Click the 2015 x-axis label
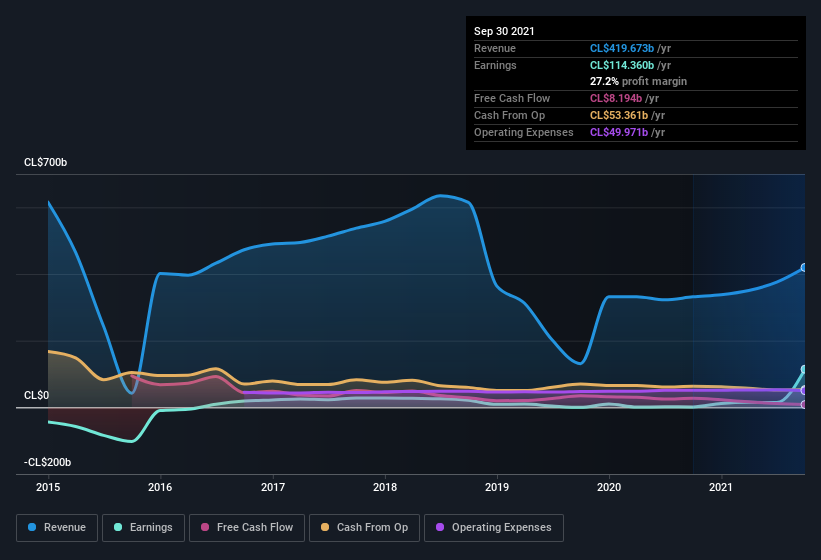Viewport: 821px width, 560px height. (x=48, y=487)
